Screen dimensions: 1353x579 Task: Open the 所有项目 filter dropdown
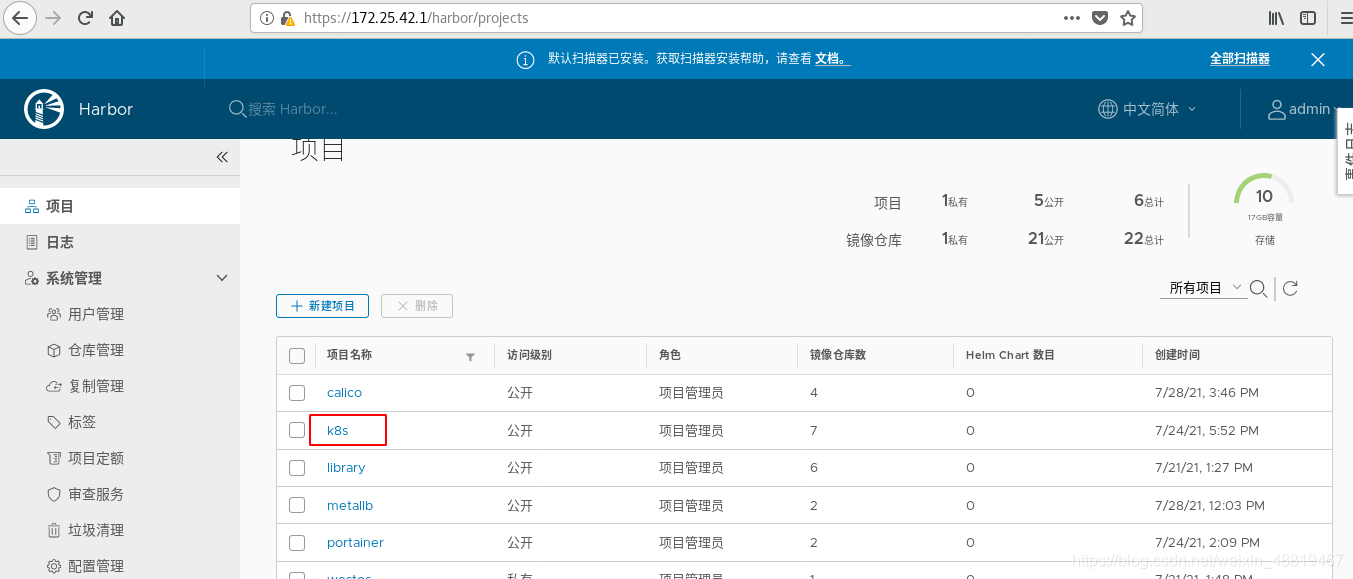tap(1206, 288)
